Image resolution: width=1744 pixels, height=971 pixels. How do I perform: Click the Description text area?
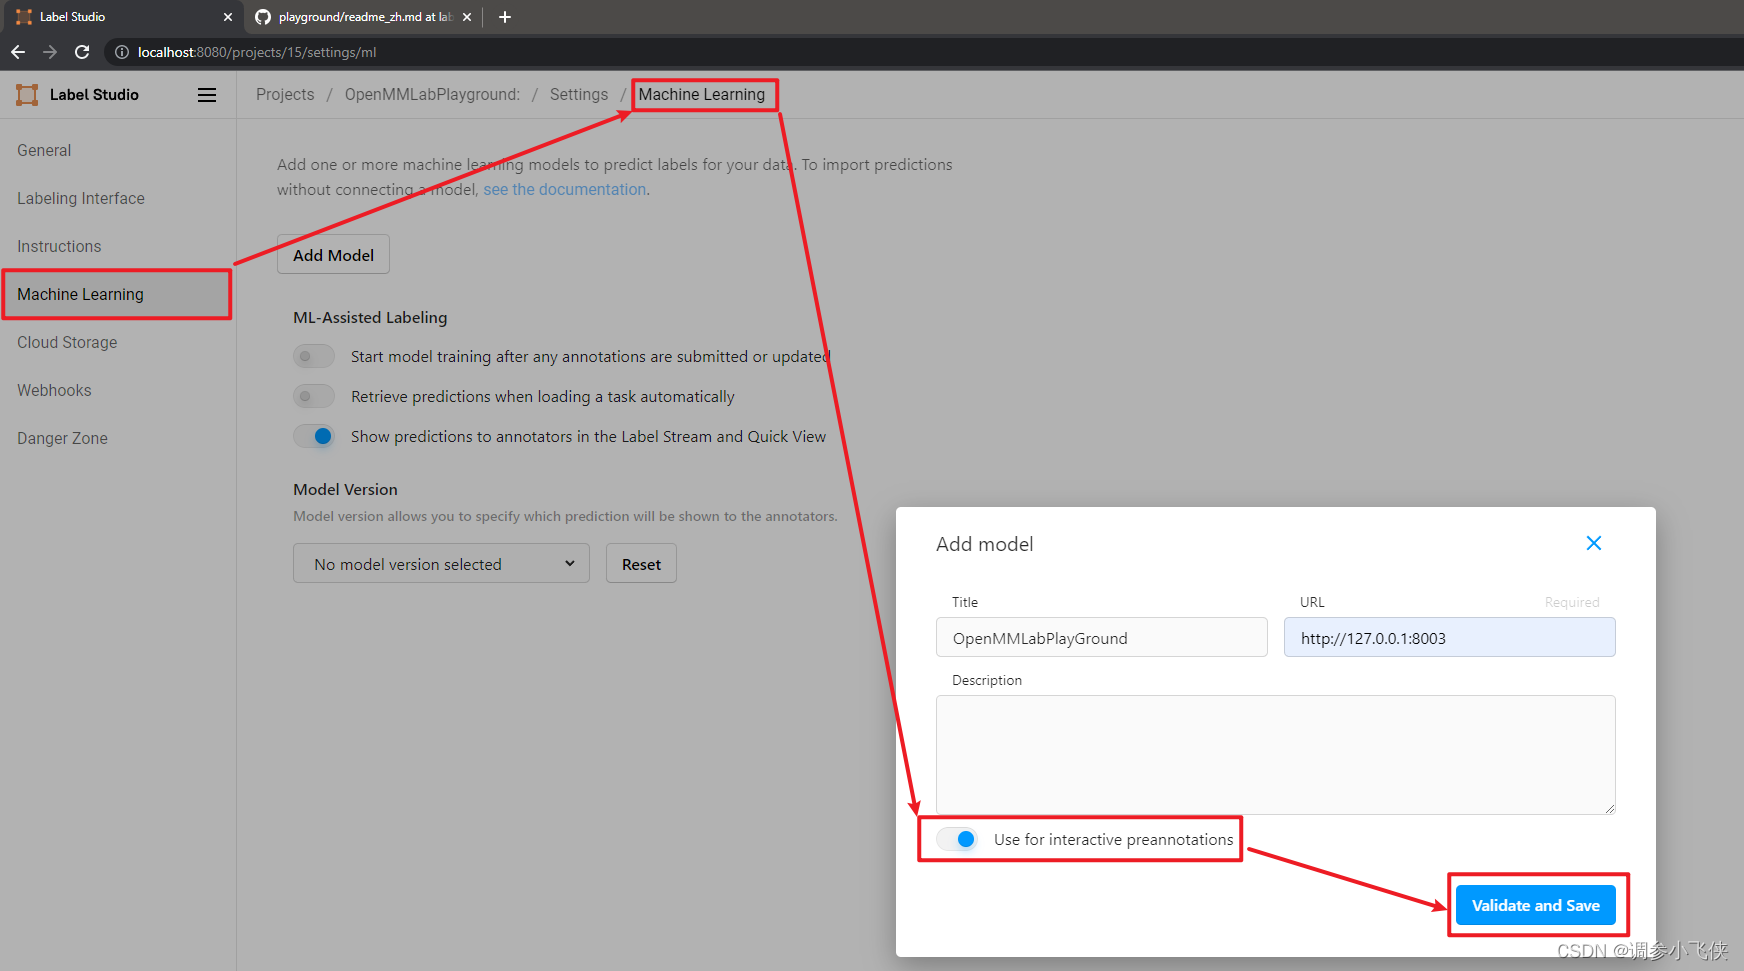(1275, 754)
